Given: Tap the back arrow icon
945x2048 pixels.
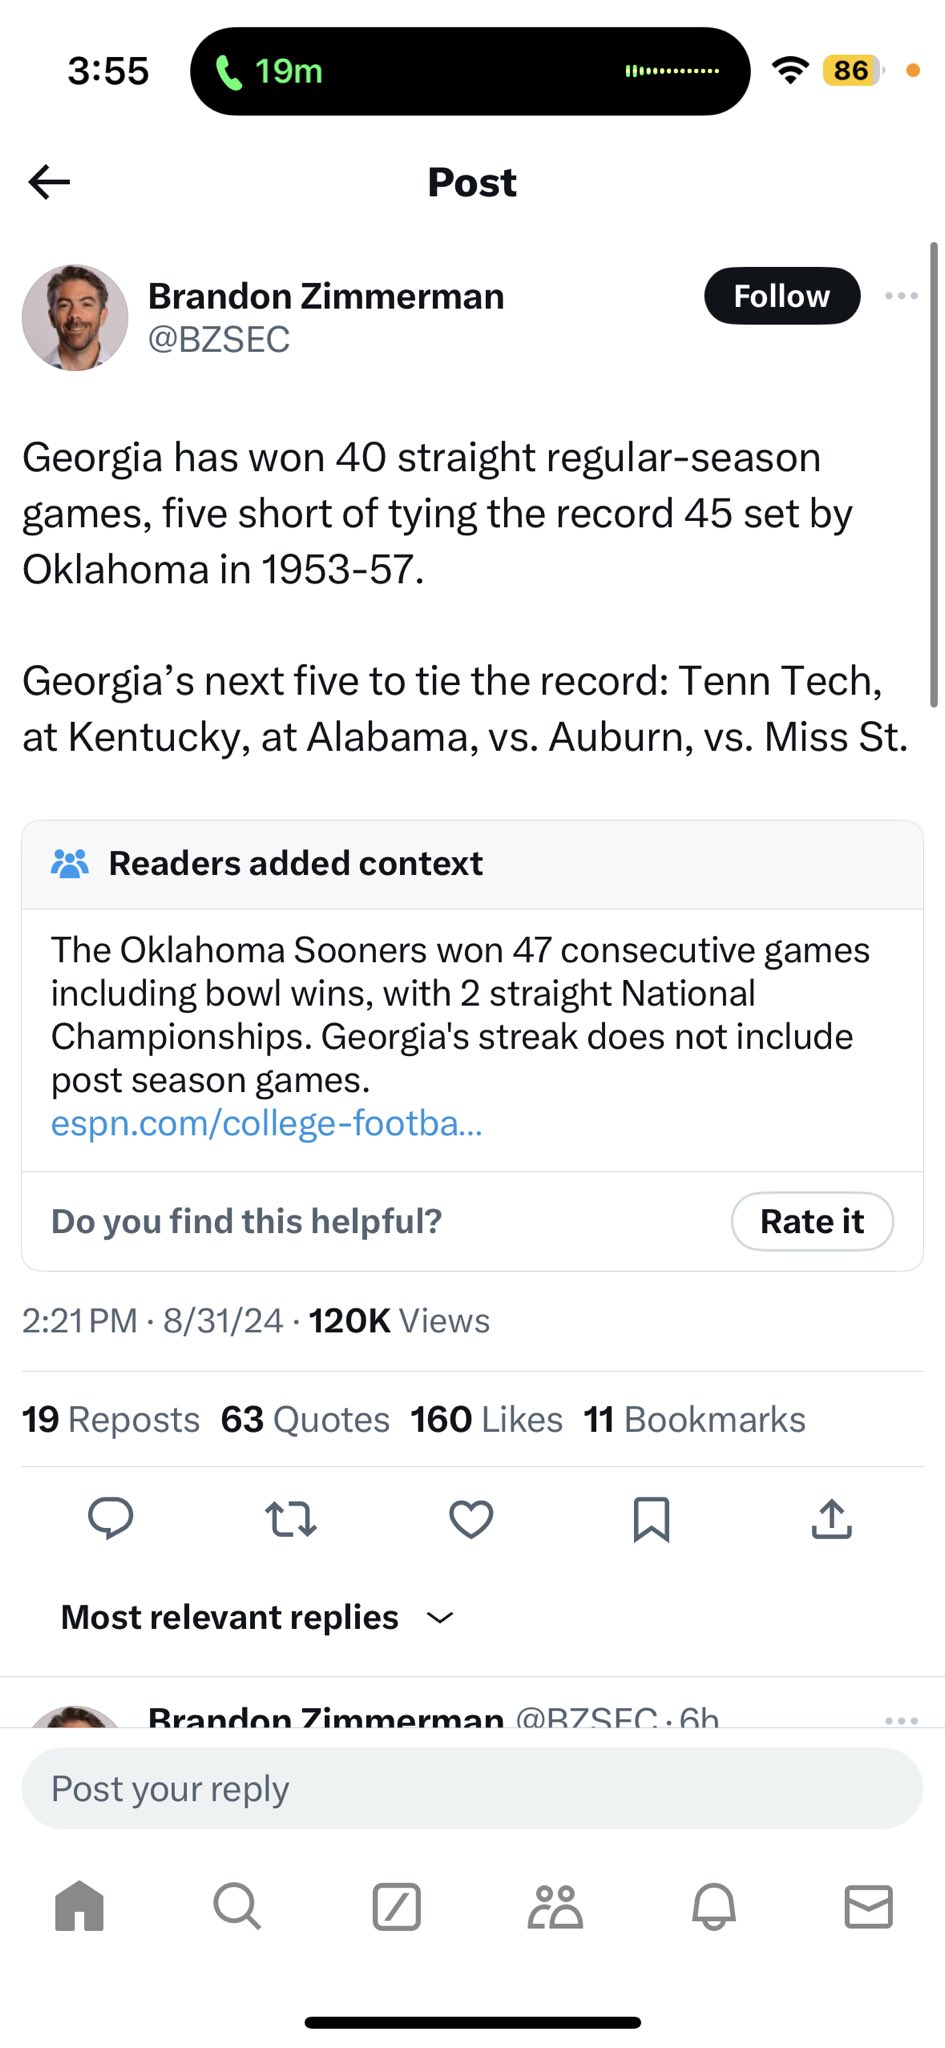Looking at the screenshot, I should (x=49, y=182).
